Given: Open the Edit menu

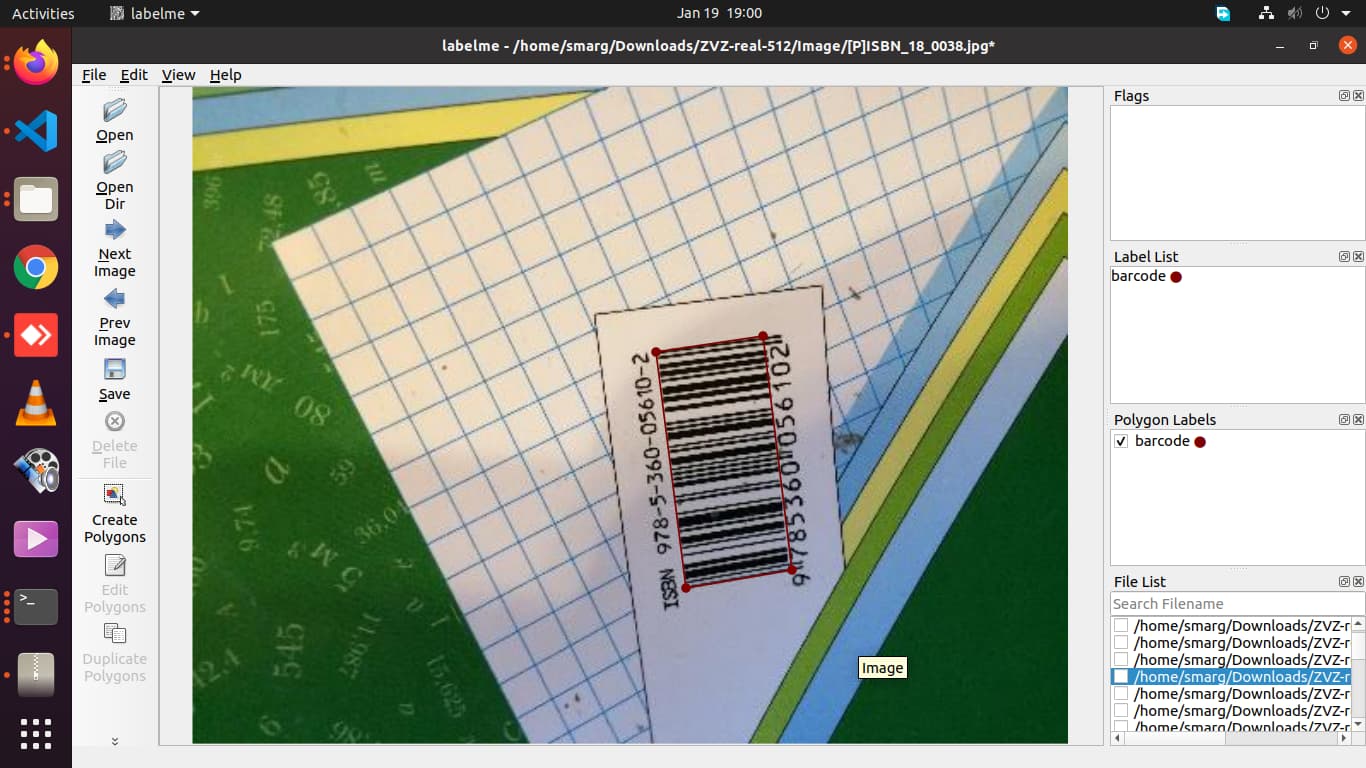Looking at the screenshot, I should point(134,75).
